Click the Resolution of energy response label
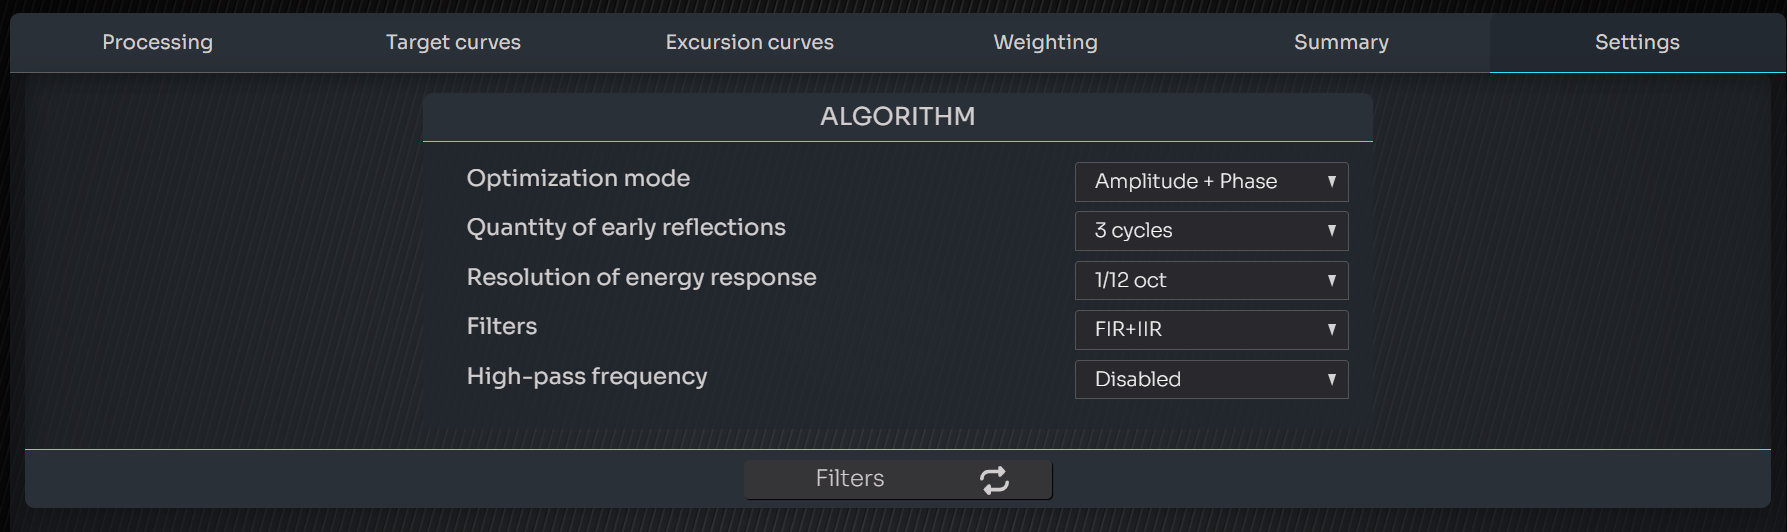Image resolution: width=1787 pixels, height=532 pixels. tap(641, 277)
